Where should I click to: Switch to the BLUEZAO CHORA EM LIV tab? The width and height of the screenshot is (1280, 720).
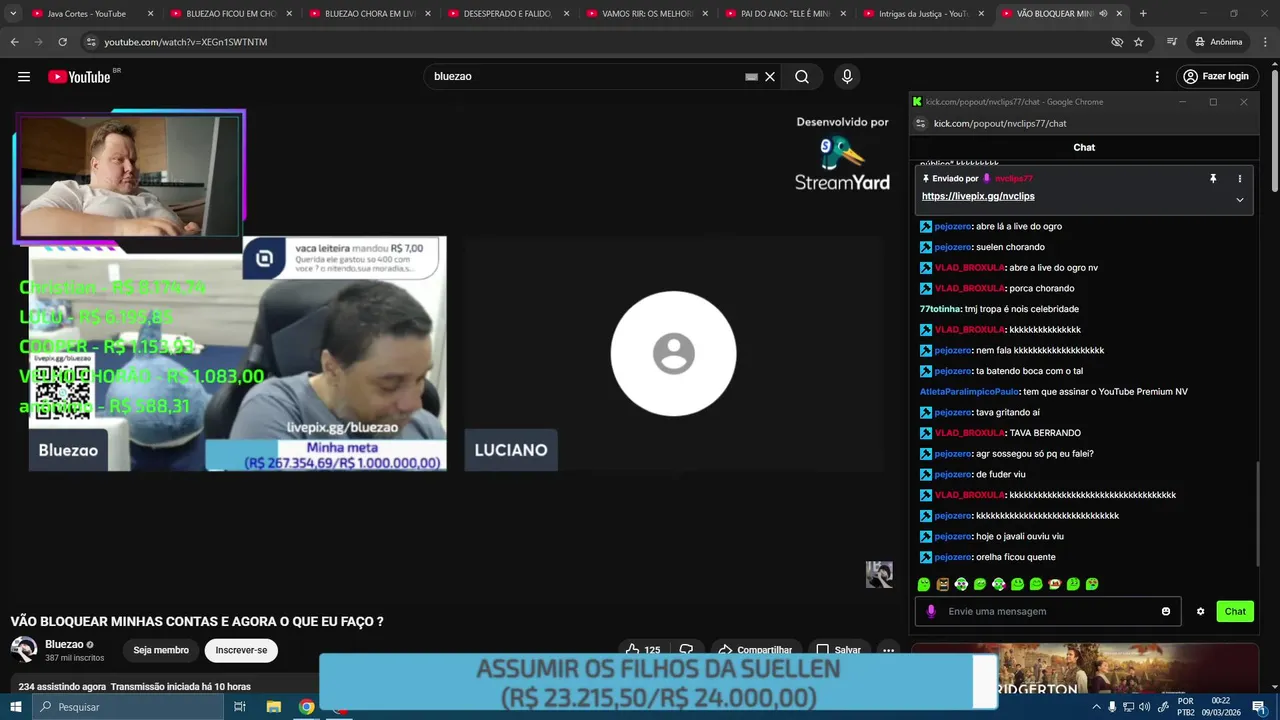tap(369, 14)
